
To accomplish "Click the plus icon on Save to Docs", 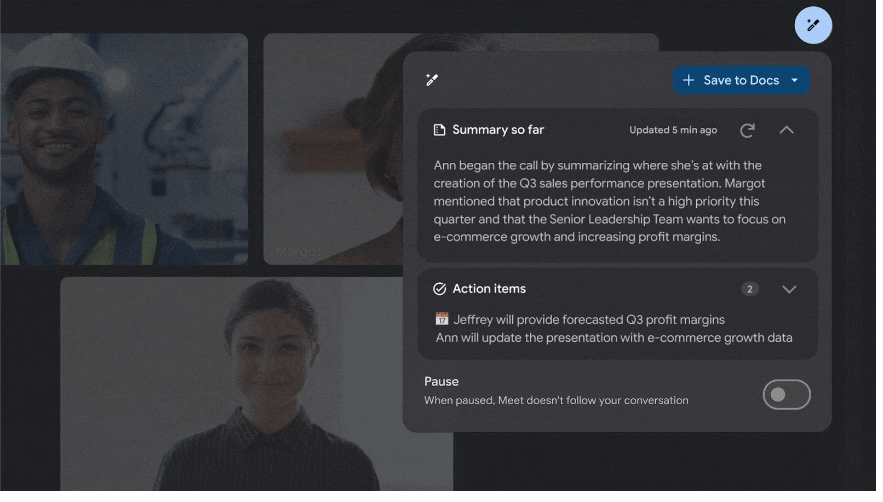I will click(x=688, y=81).
